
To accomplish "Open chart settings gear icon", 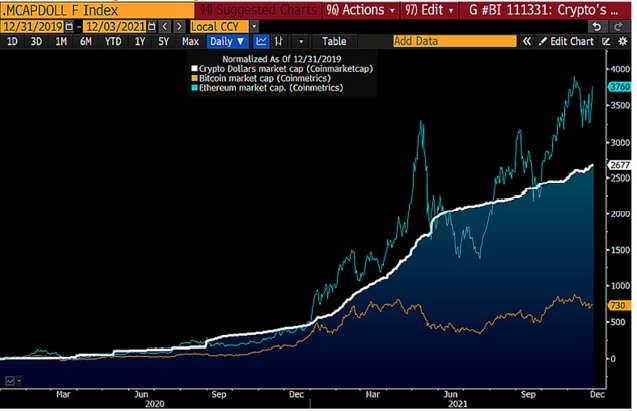I will click(622, 41).
